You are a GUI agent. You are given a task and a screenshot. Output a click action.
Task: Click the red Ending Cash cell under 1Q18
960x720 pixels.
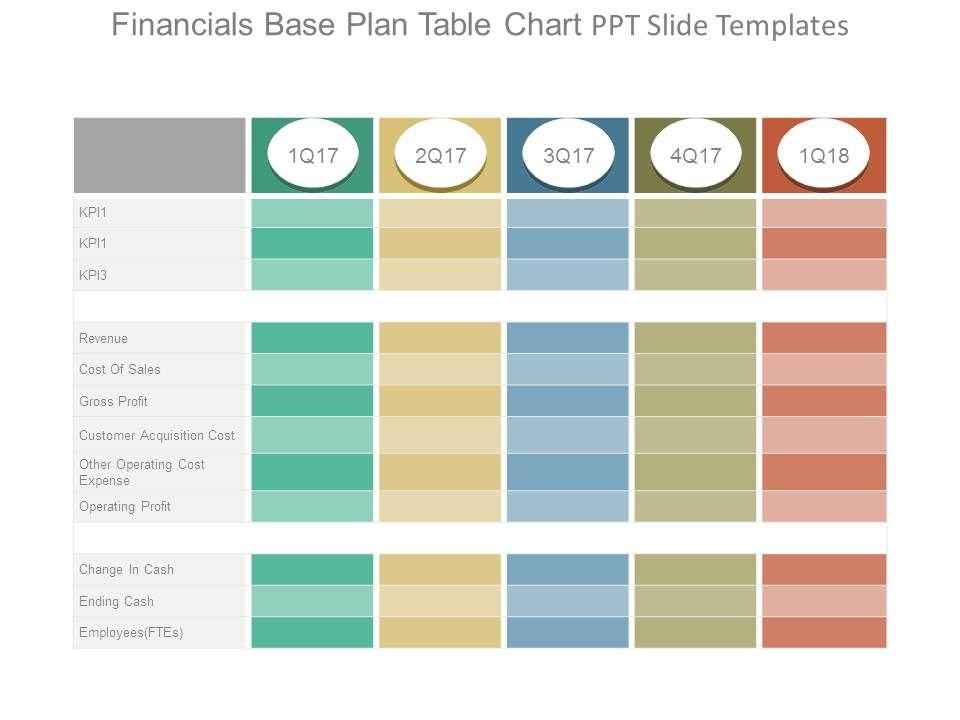(x=824, y=602)
